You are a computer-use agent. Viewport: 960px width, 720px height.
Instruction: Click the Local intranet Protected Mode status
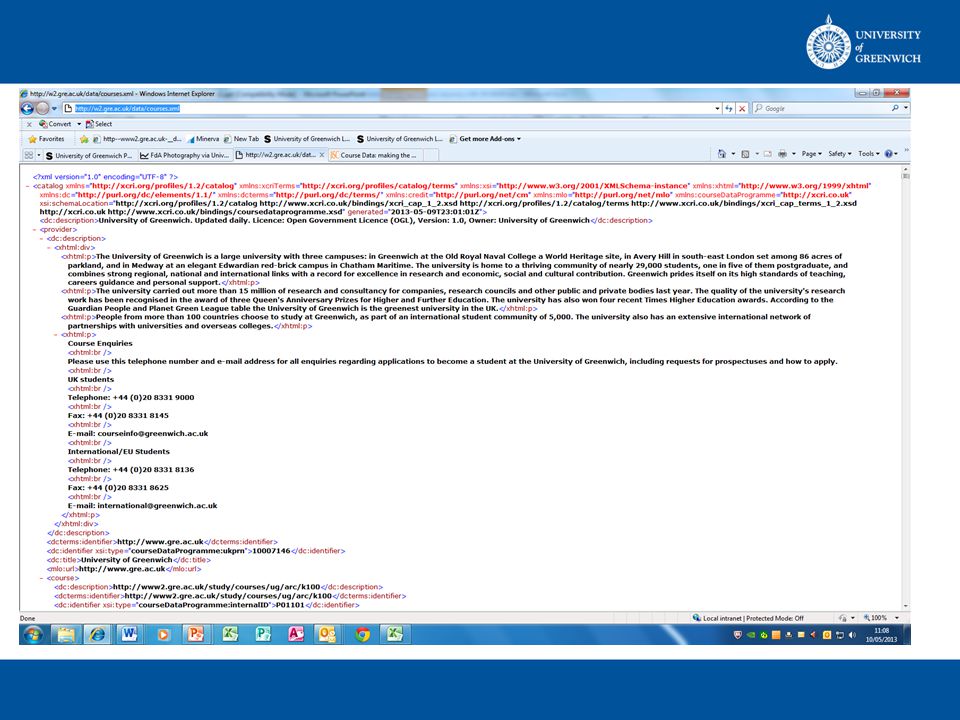tap(748, 618)
